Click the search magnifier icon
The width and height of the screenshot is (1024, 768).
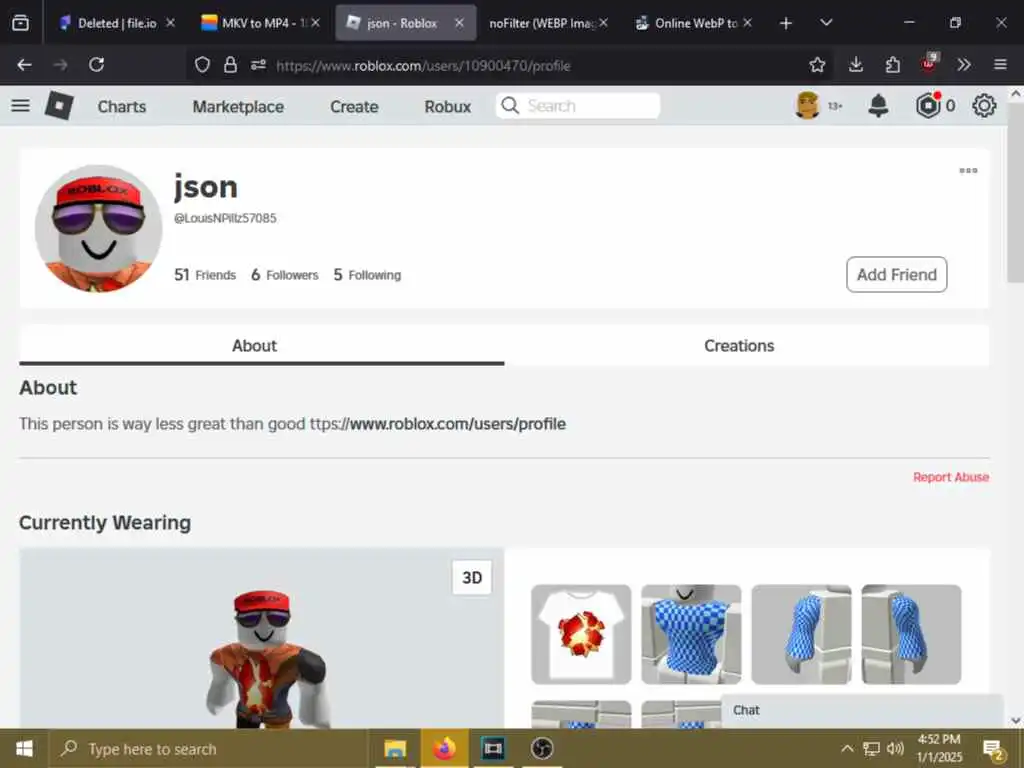[x=510, y=106]
